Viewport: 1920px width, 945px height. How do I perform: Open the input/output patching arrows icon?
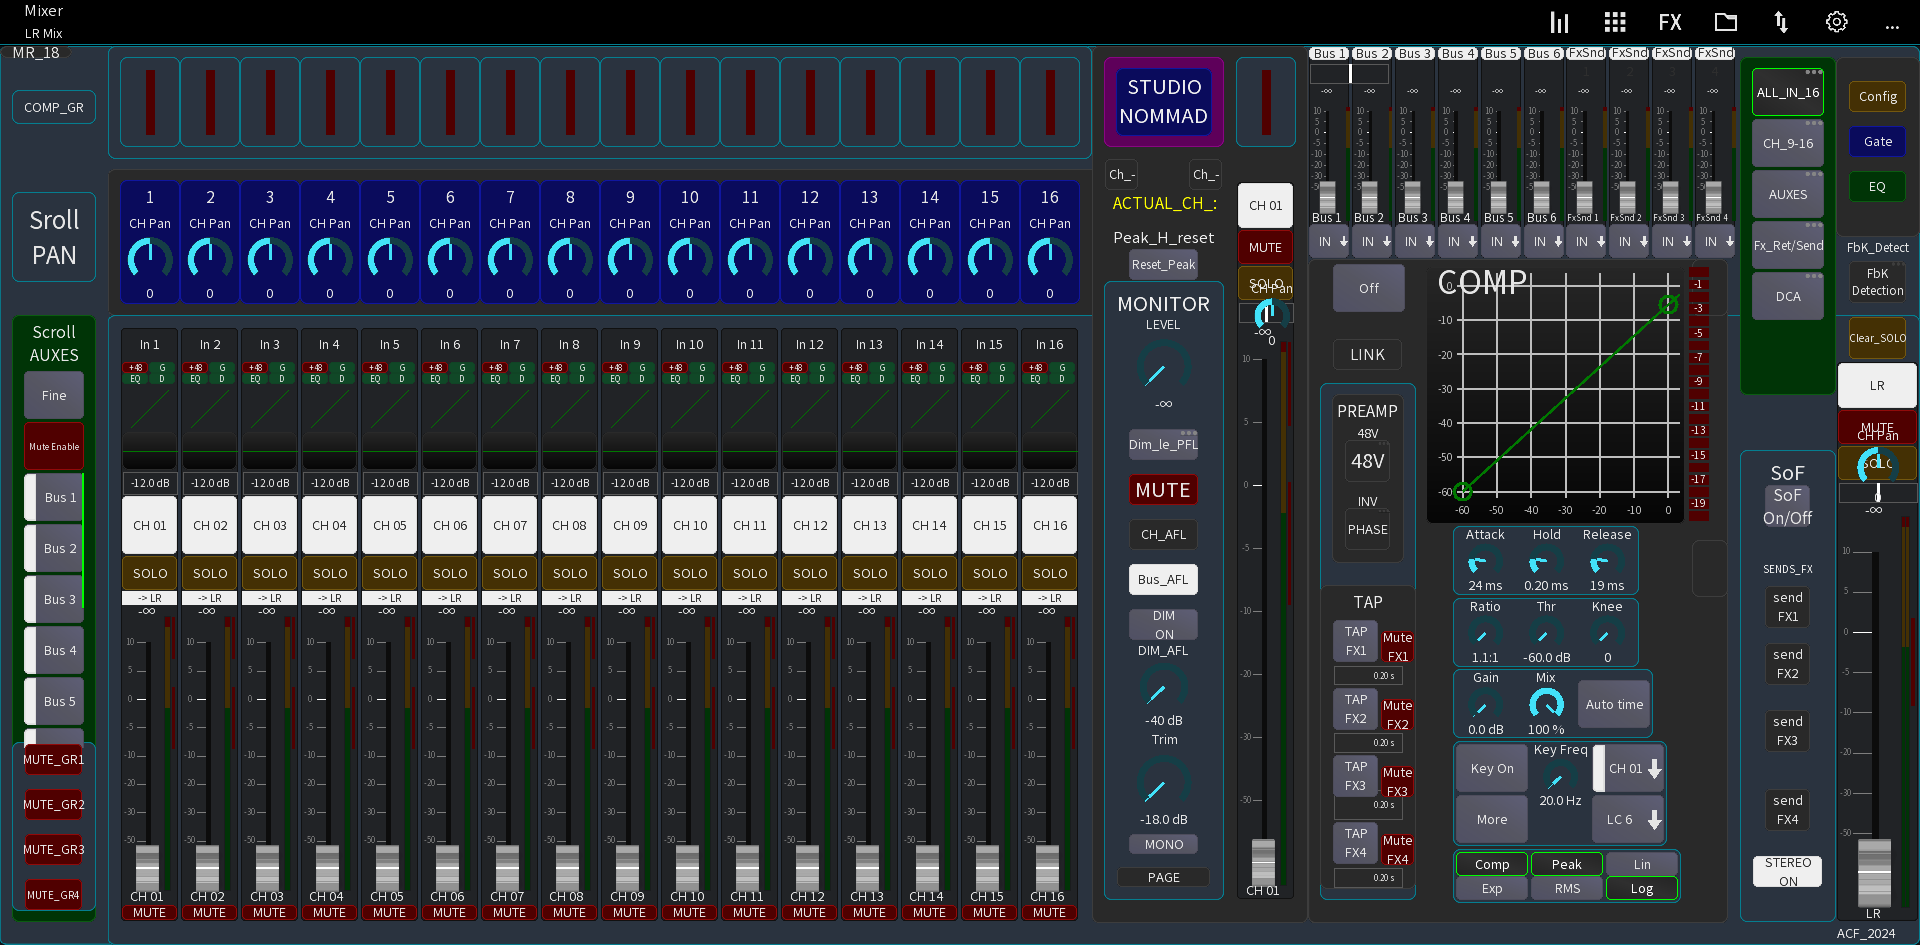[x=1781, y=21]
